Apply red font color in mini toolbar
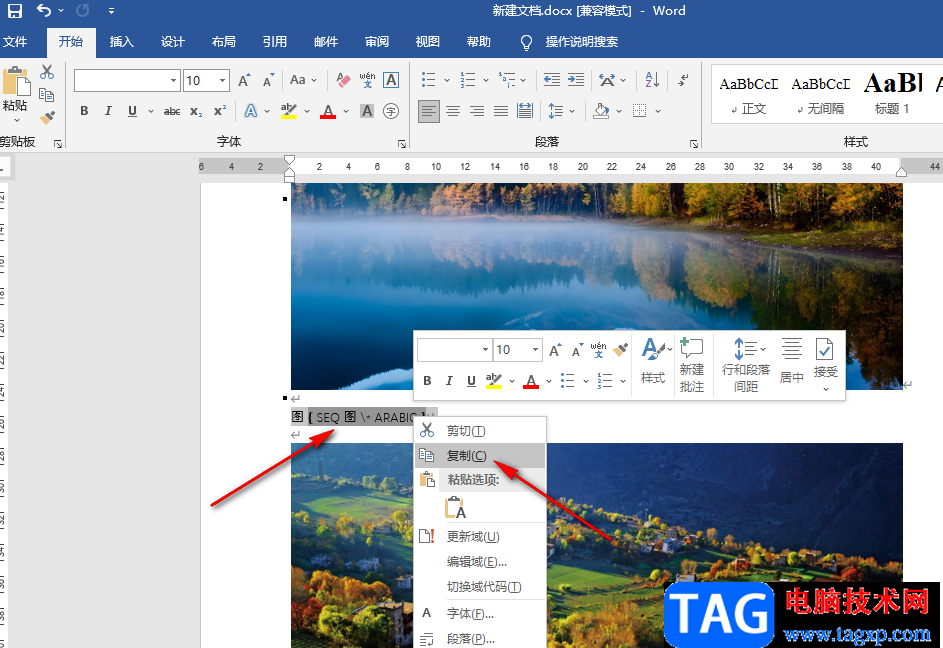This screenshot has width=943, height=648. click(x=531, y=380)
